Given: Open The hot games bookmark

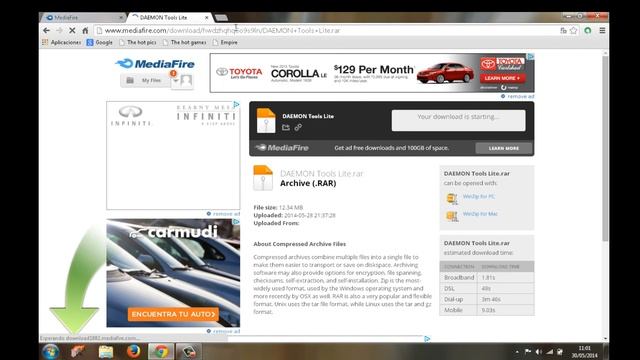Looking at the screenshot, I should (184, 42).
